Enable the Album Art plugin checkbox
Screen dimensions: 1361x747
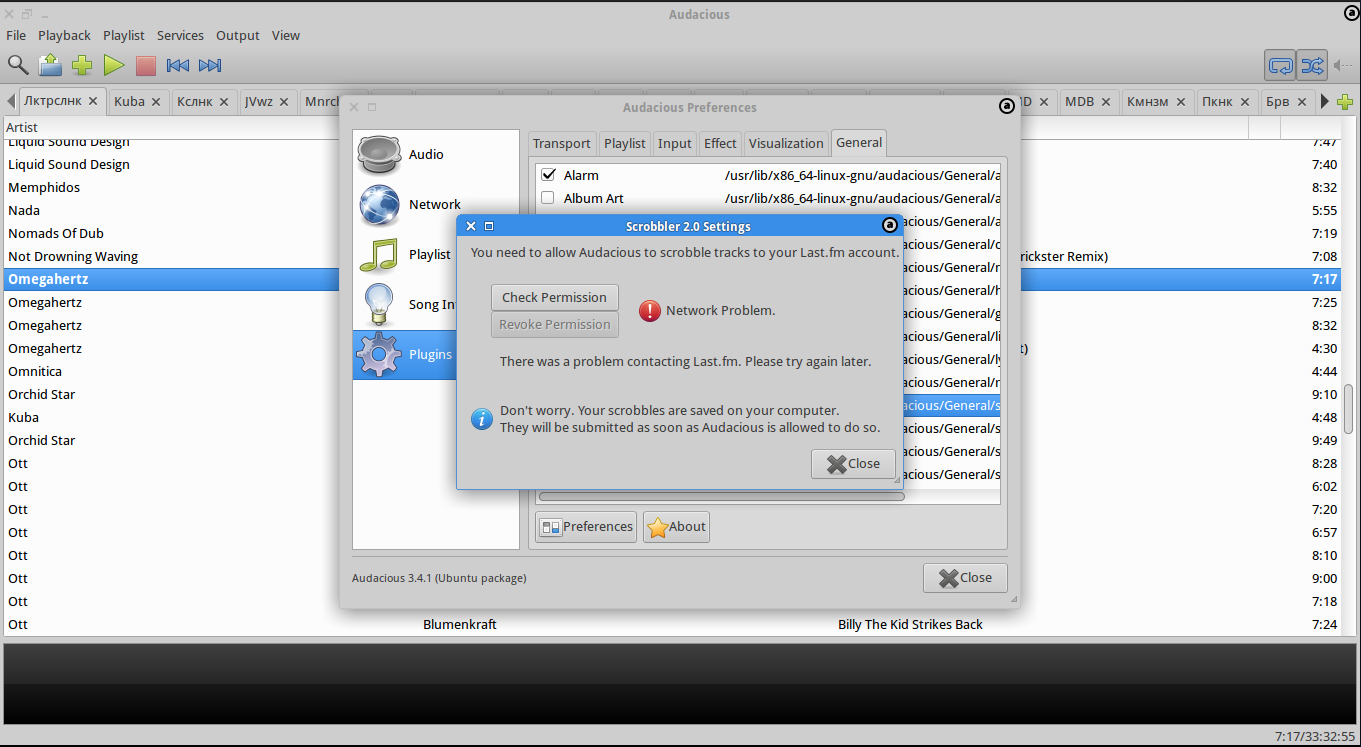(547, 198)
